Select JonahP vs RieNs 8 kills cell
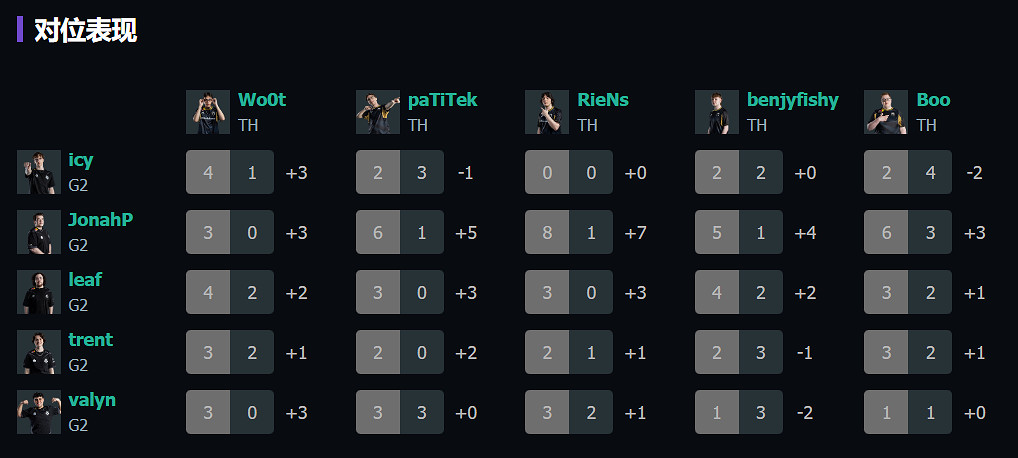The image size is (1018, 458). click(547, 232)
